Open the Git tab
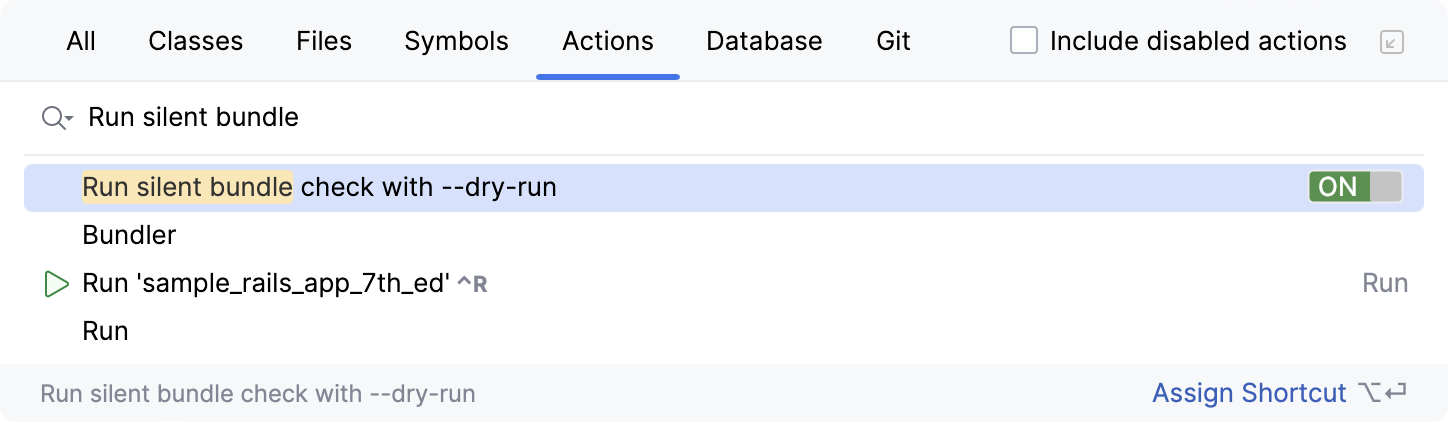 pos(893,41)
